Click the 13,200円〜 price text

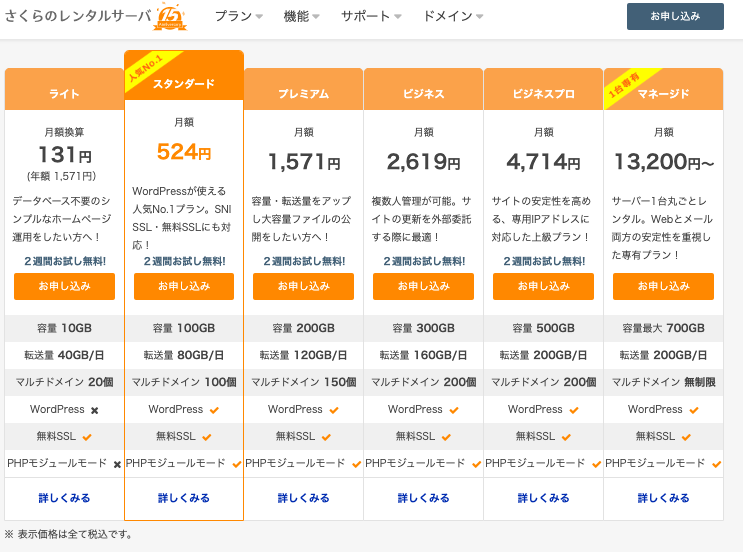(x=663, y=162)
